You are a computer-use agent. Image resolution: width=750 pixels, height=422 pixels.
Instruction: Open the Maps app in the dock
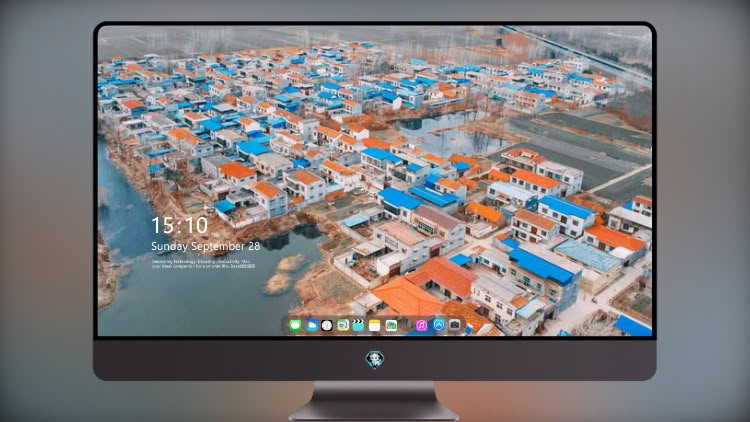point(342,325)
